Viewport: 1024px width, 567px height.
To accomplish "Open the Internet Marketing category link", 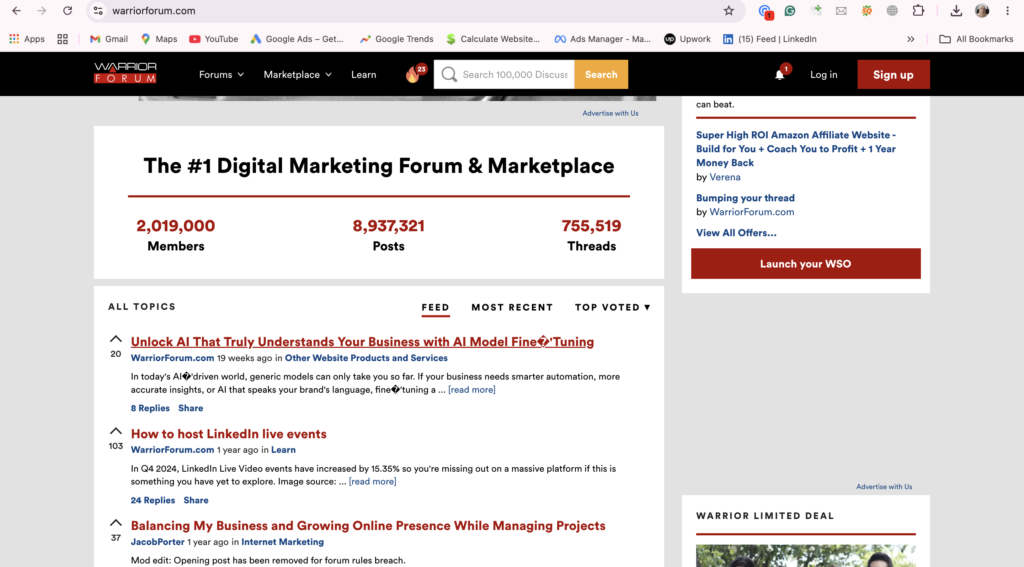I will point(283,542).
